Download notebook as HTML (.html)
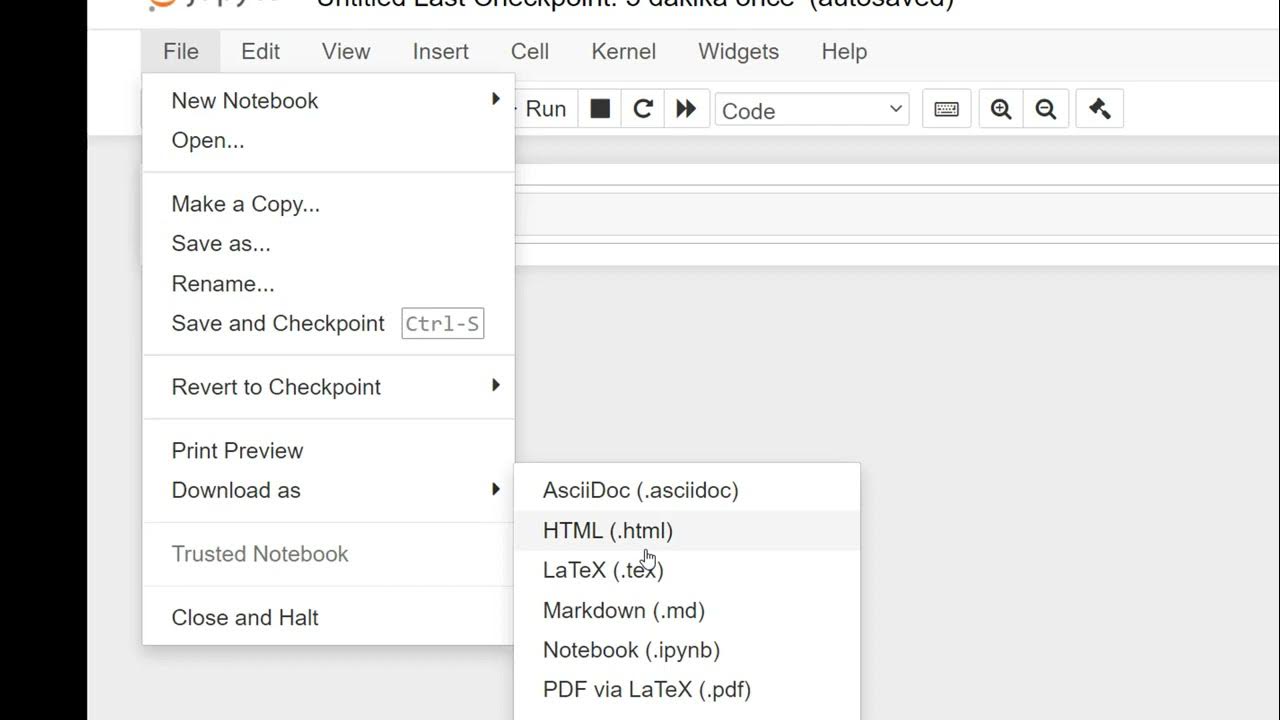This screenshot has height=720, width=1280. (608, 531)
